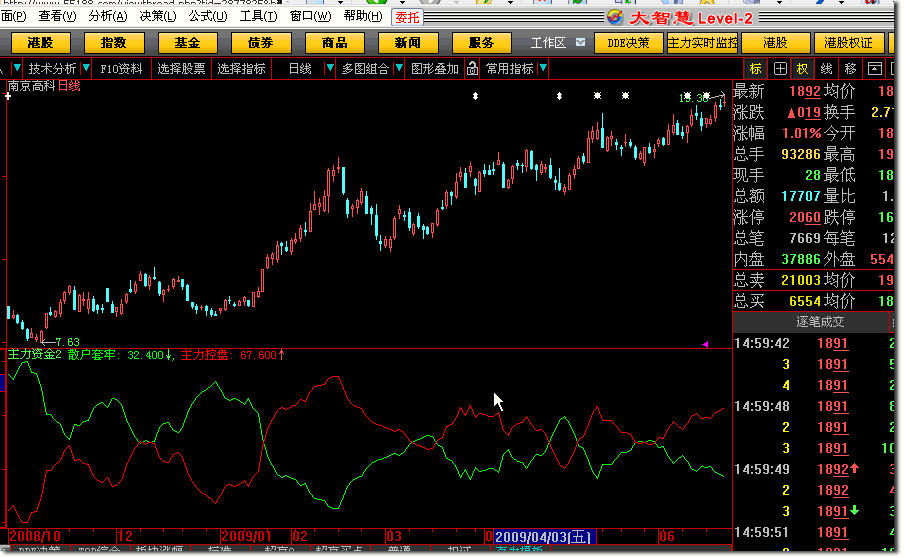
Task: Click the yellow 债券 button
Action: 261,43
